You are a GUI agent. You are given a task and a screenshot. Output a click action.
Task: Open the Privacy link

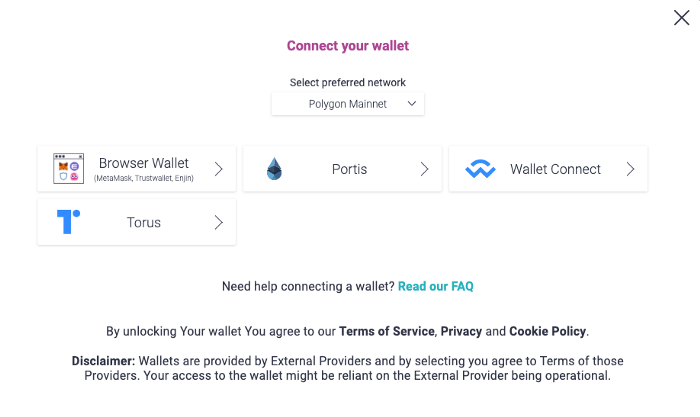point(461,331)
